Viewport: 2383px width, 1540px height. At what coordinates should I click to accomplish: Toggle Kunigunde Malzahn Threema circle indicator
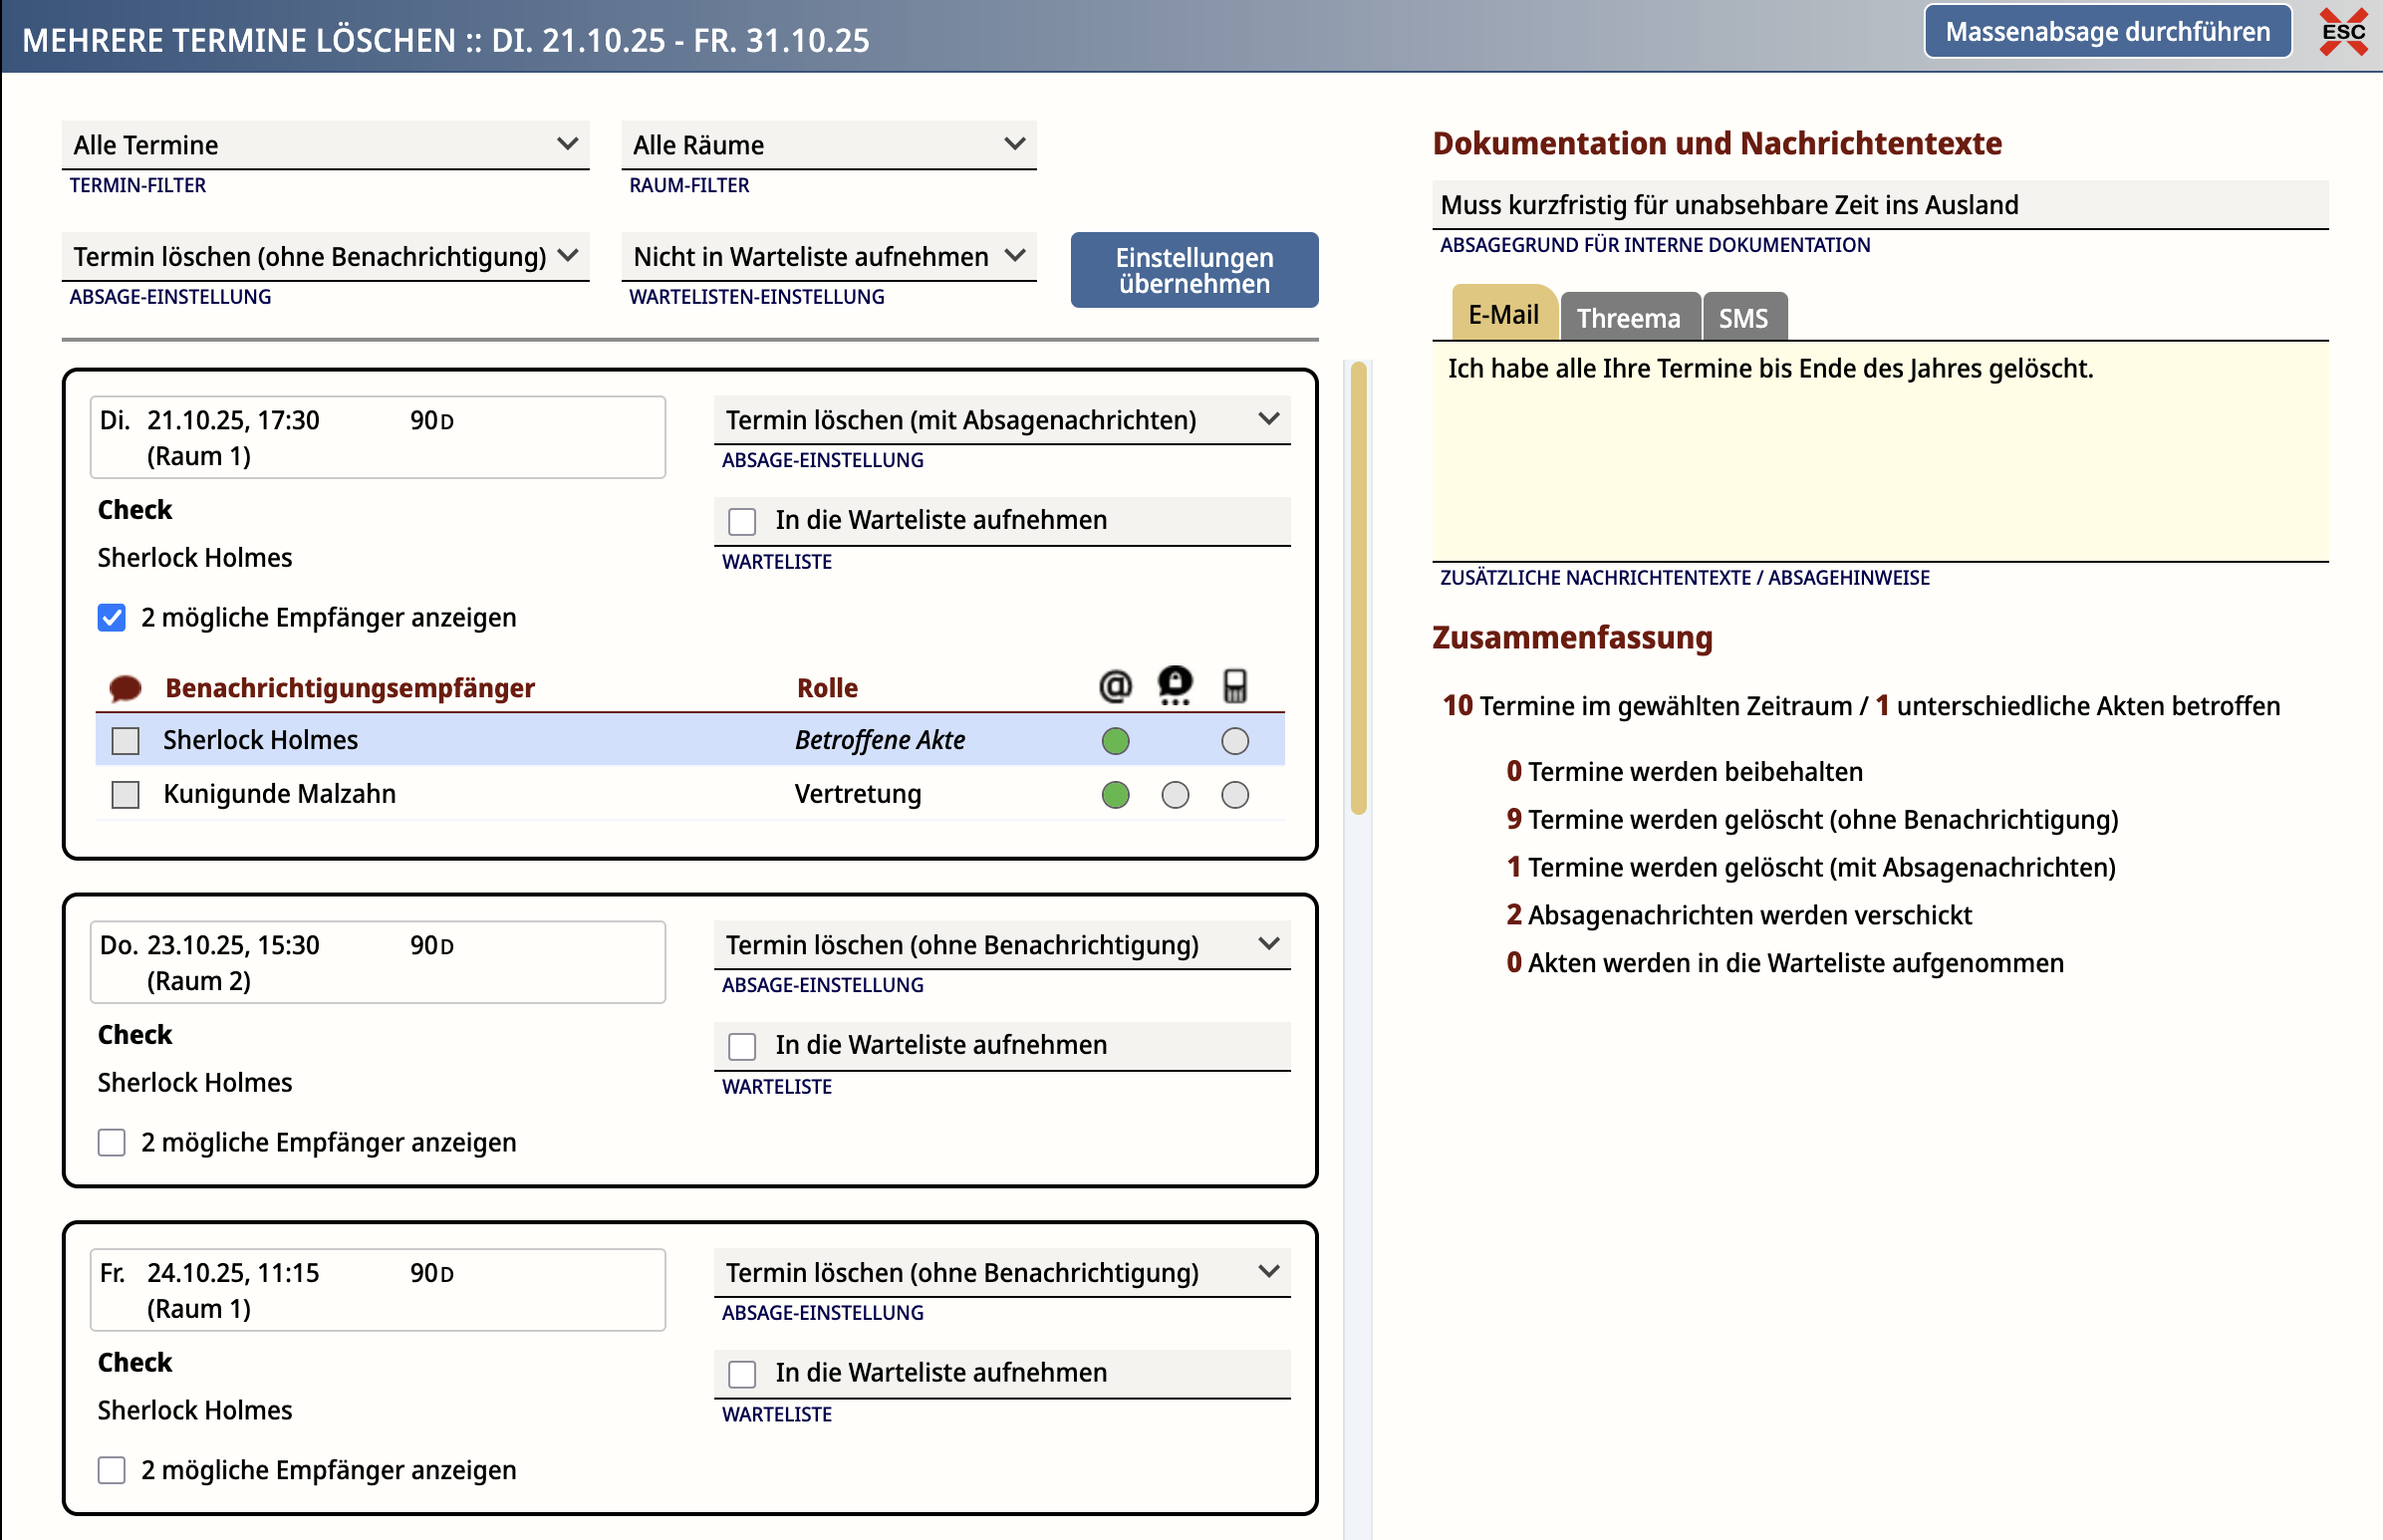[1175, 795]
